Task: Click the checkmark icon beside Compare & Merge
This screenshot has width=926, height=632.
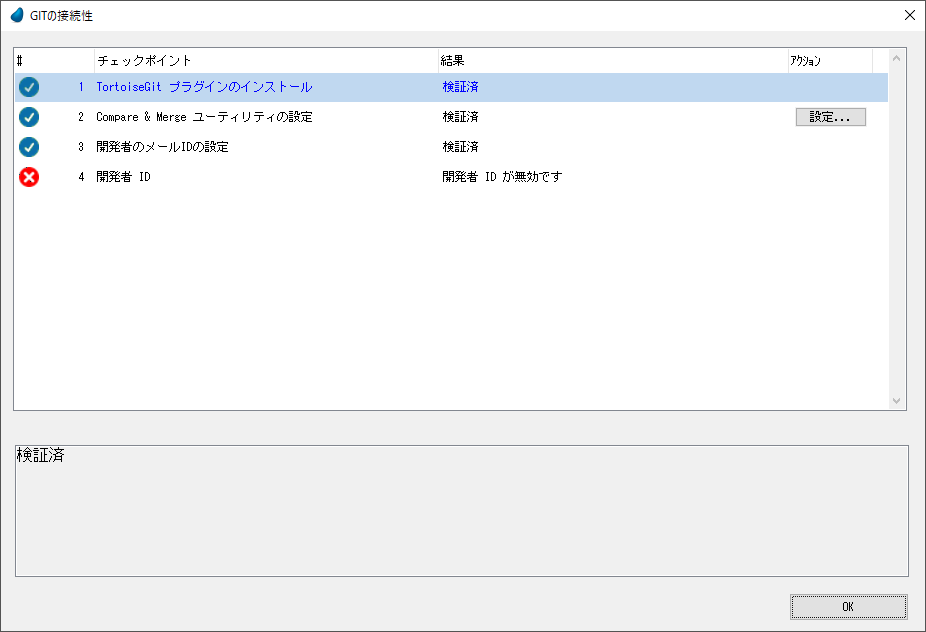Action: pyautogui.click(x=29, y=117)
